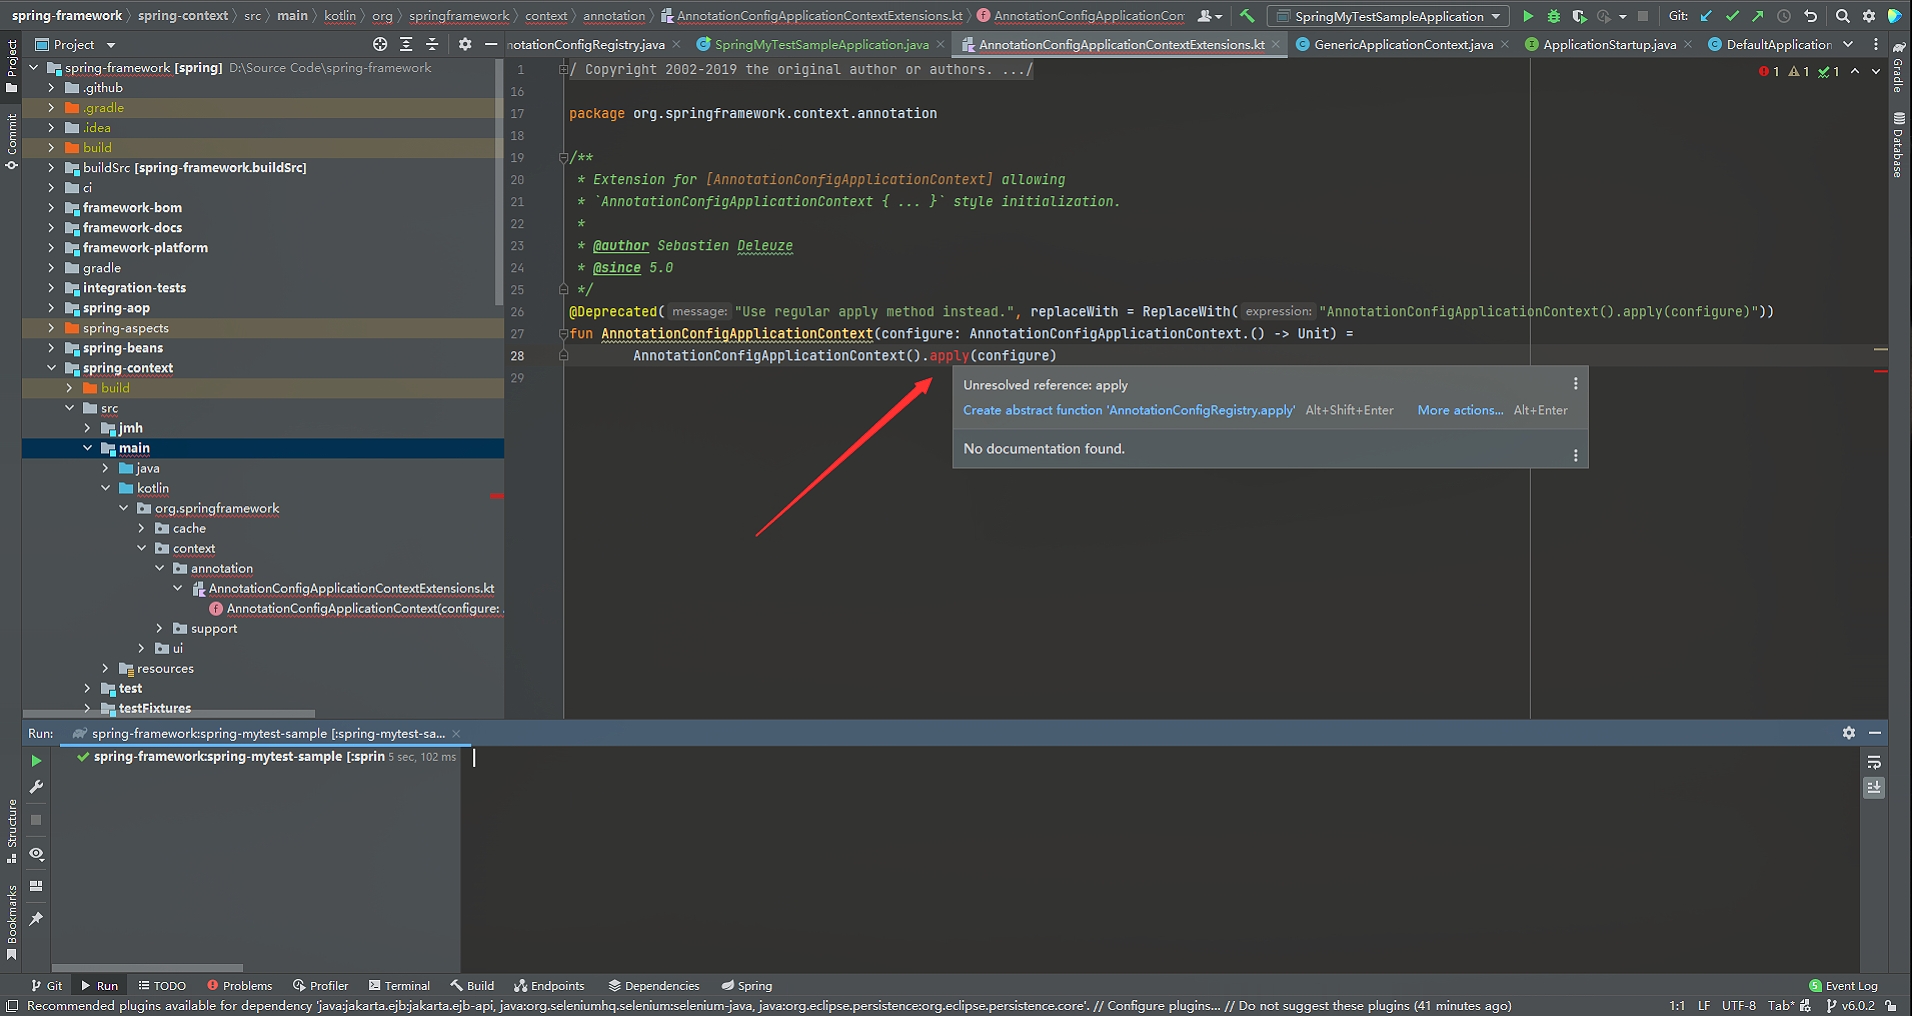
Task: Expand the framework-docs folder
Action: 52,227
